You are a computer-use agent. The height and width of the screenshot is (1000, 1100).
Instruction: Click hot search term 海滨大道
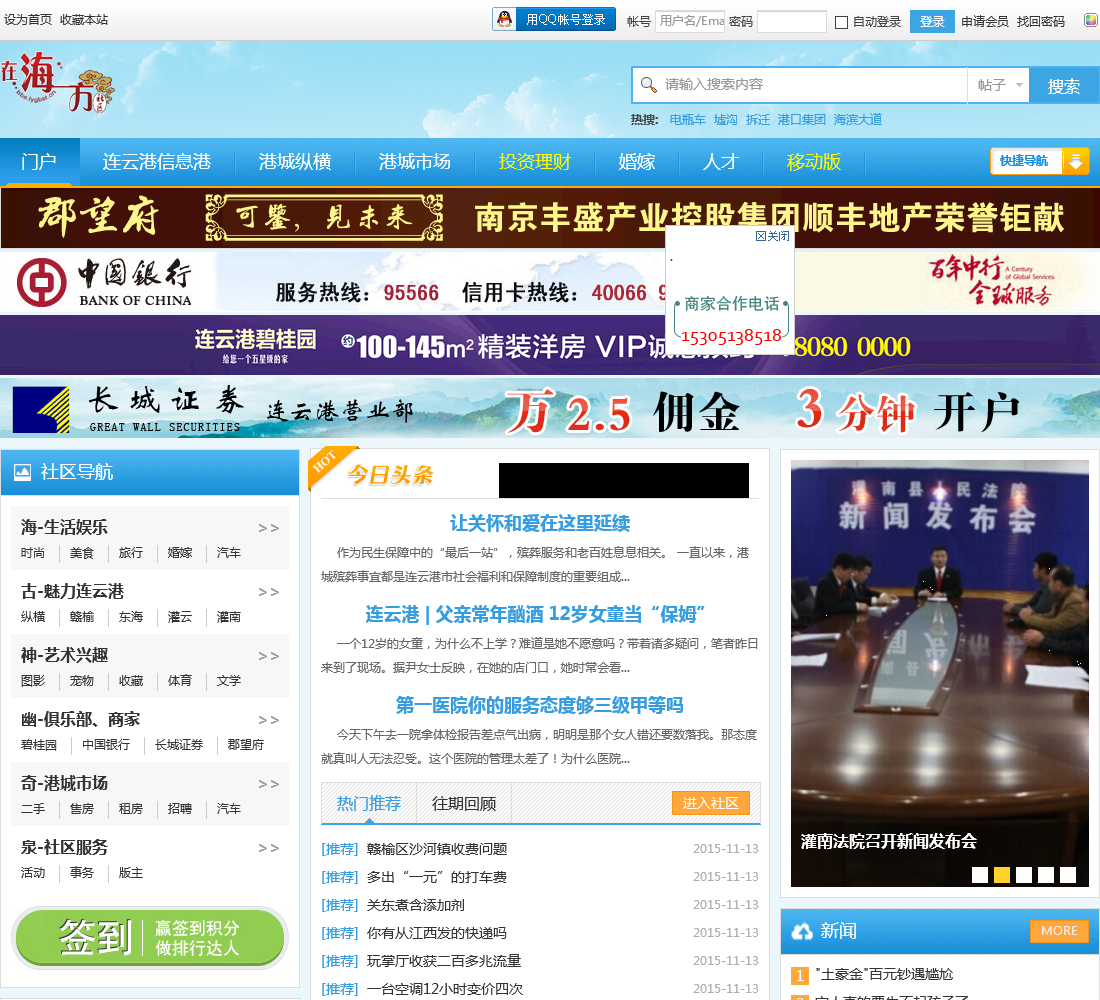[x=857, y=120]
